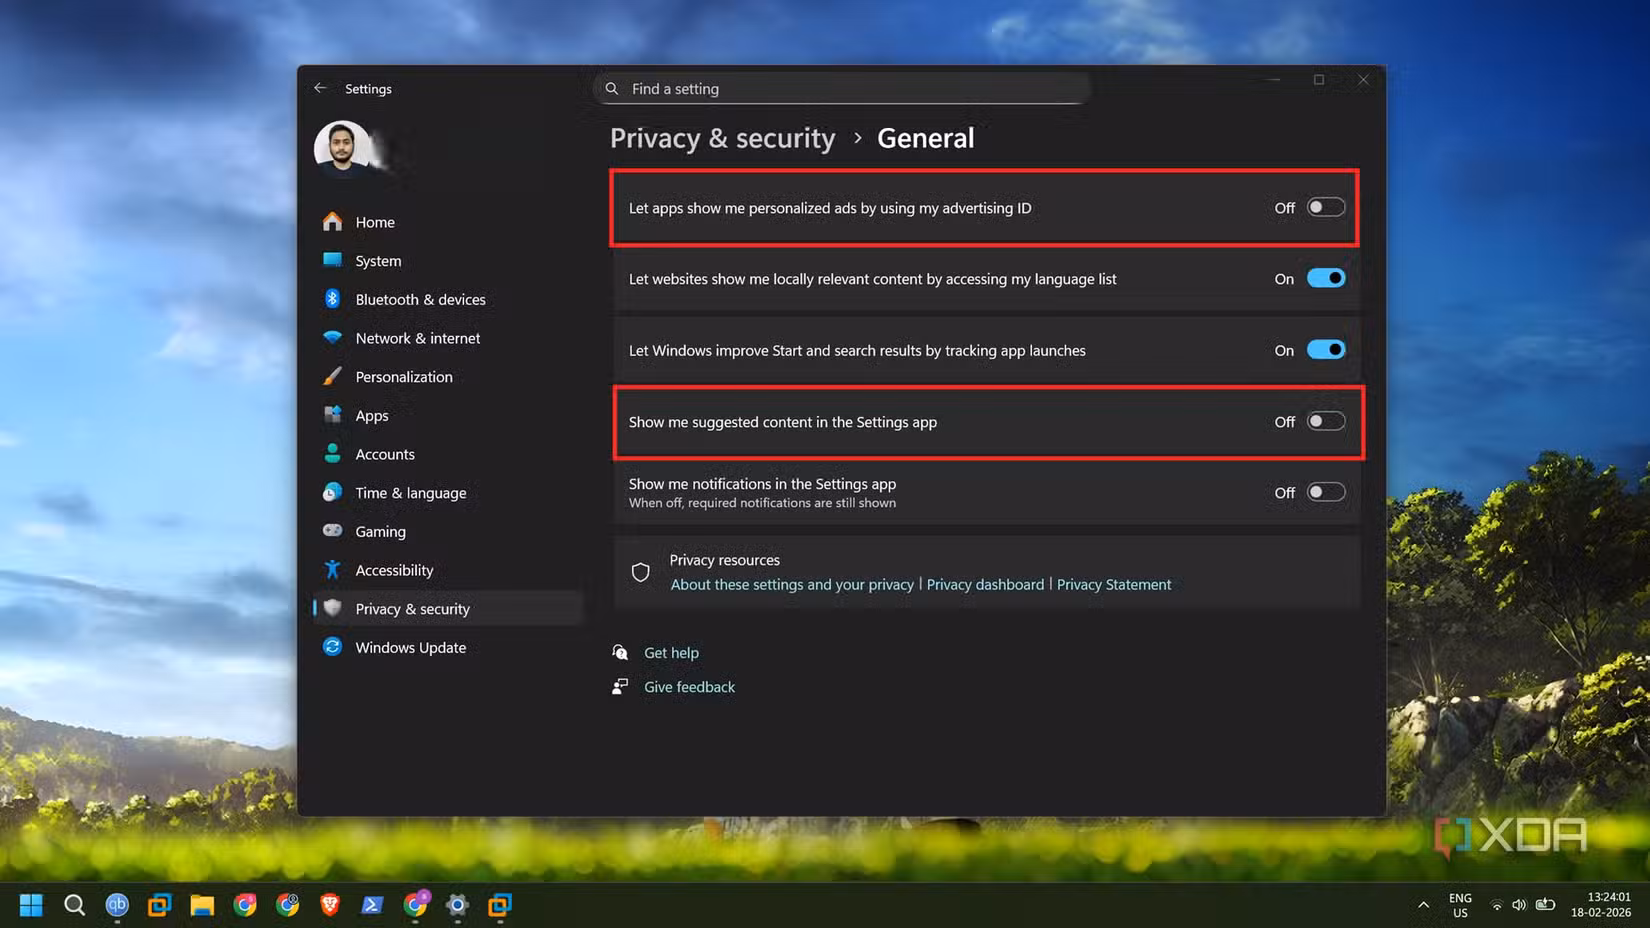Open Chrome with the purple profile badge
1650x928 pixels.
(416, 904)
